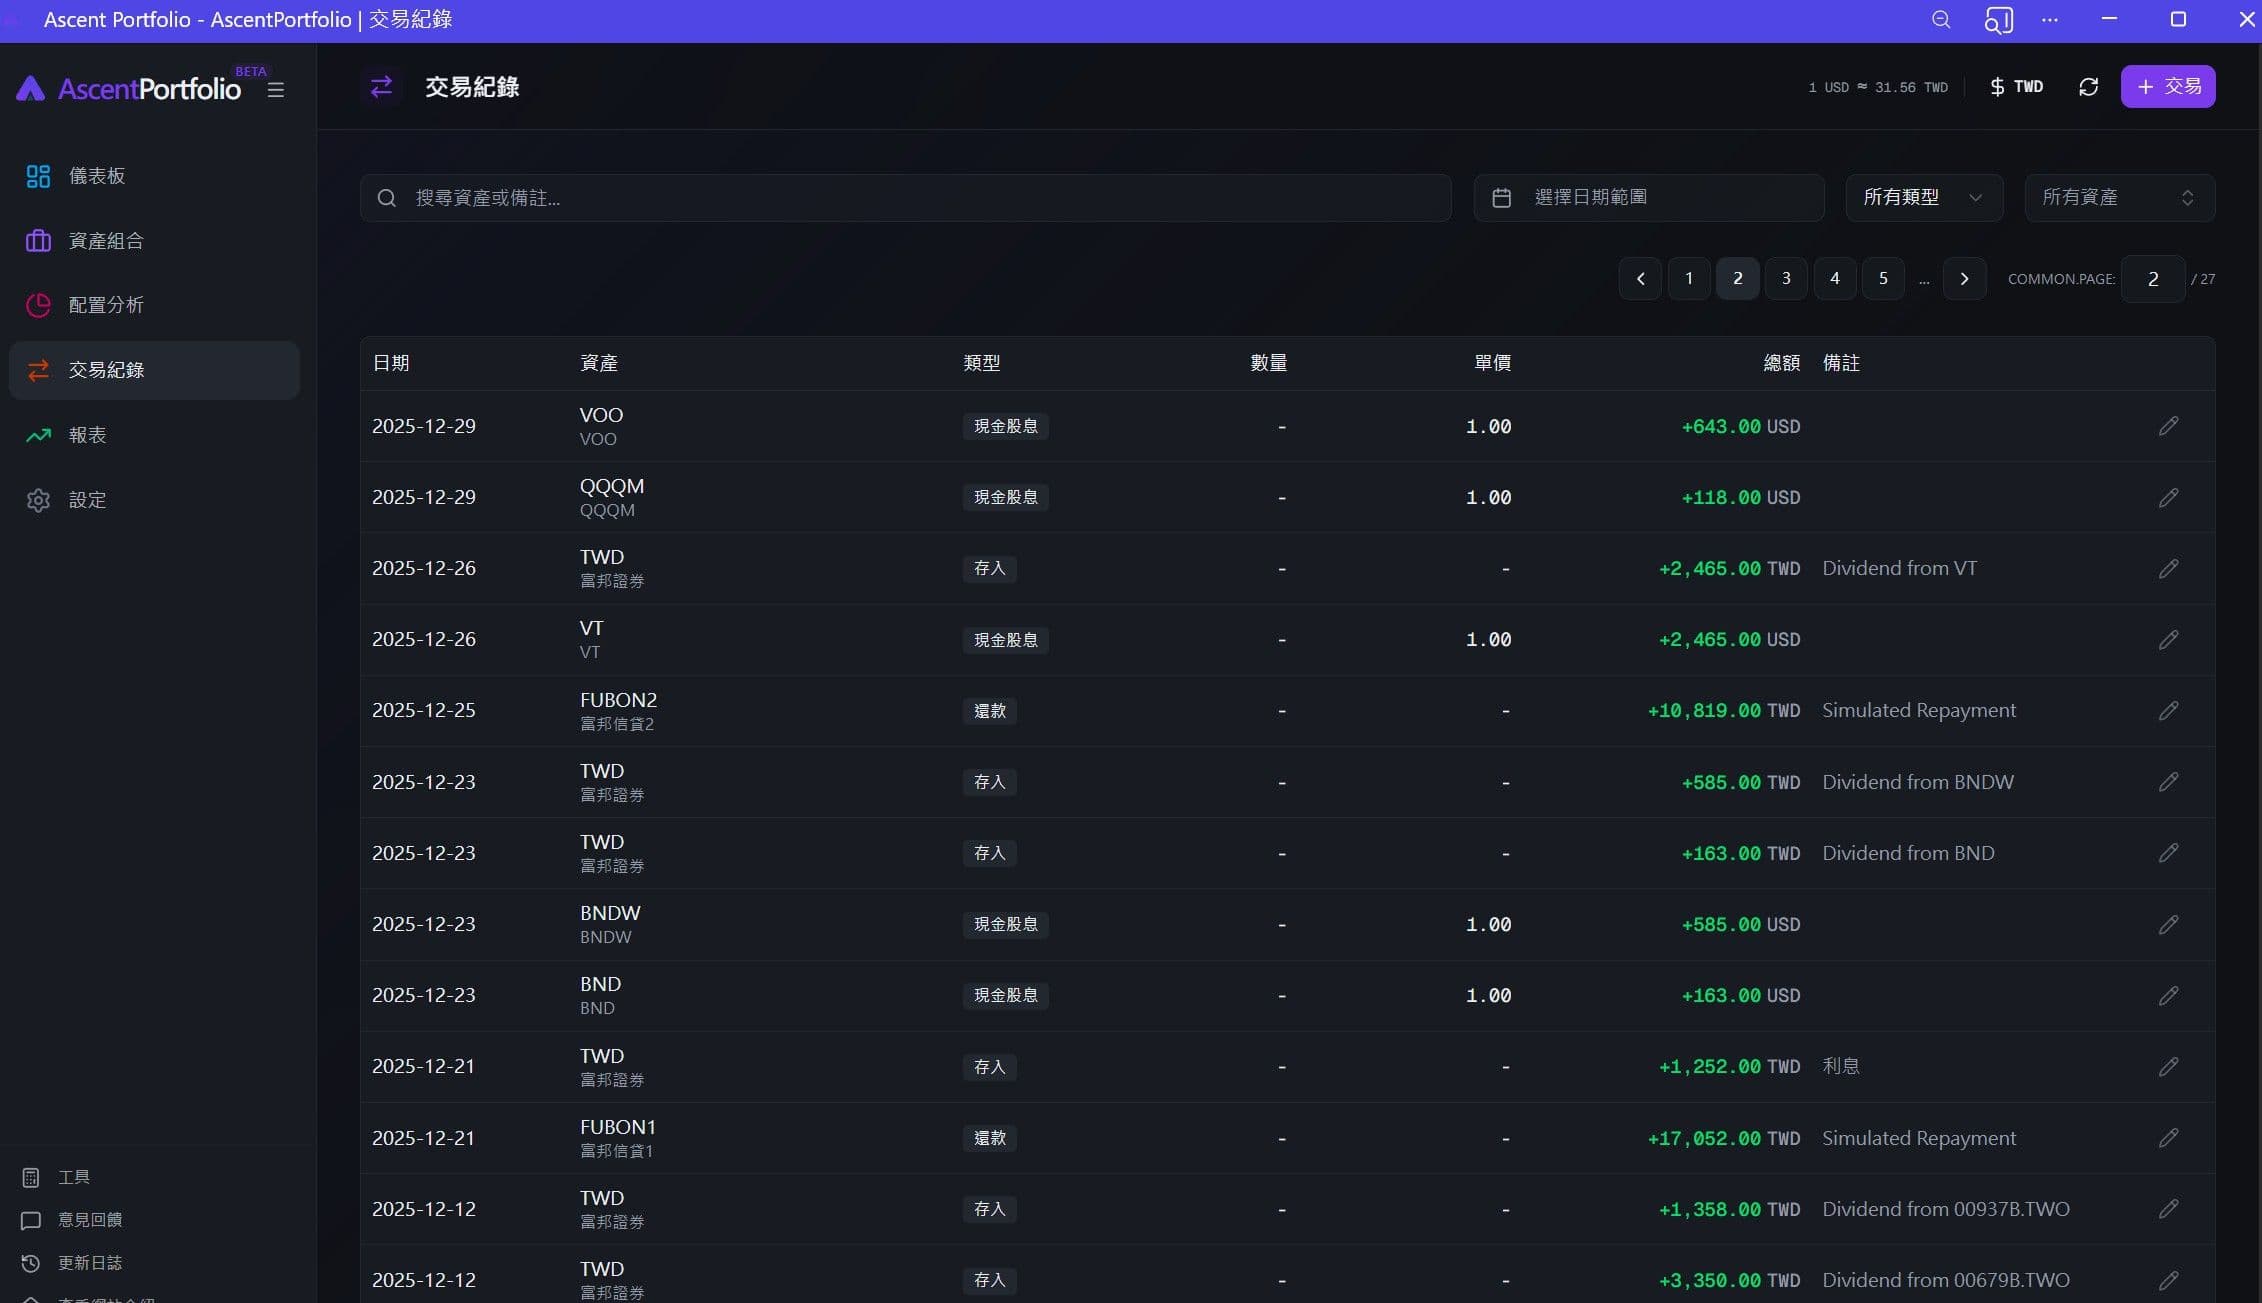Edit the Dividend from BND row
This screenshot has width=2262, height=1303.
[x=2168, y=853]
